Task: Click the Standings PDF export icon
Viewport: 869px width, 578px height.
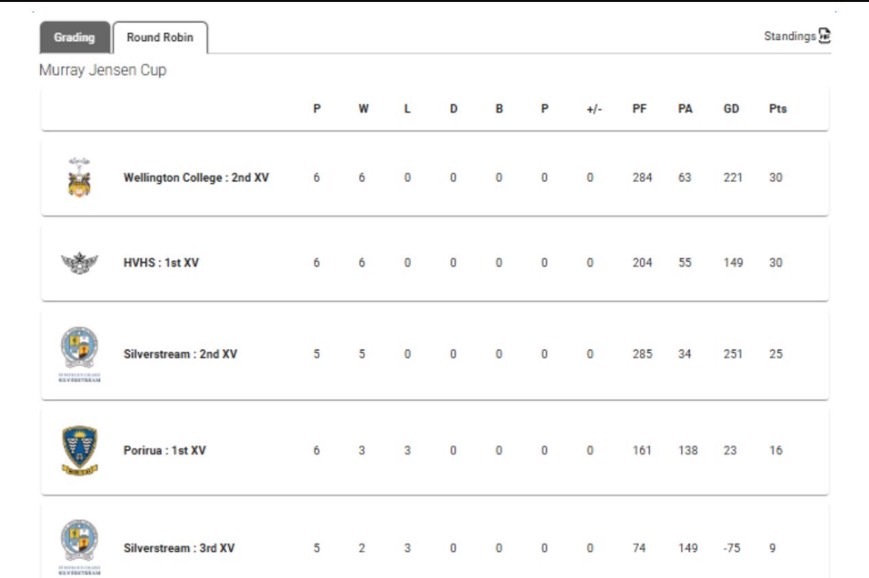Action: click(x=825, y=36)
